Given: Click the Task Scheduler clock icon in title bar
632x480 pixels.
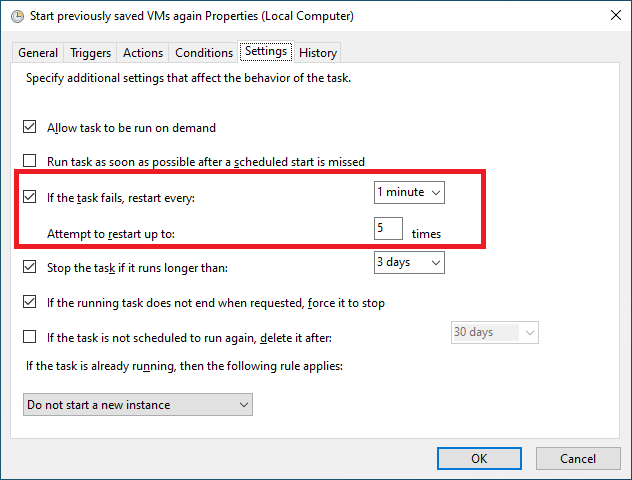Looking at the screenshot, I should click(x=17, y=17).
